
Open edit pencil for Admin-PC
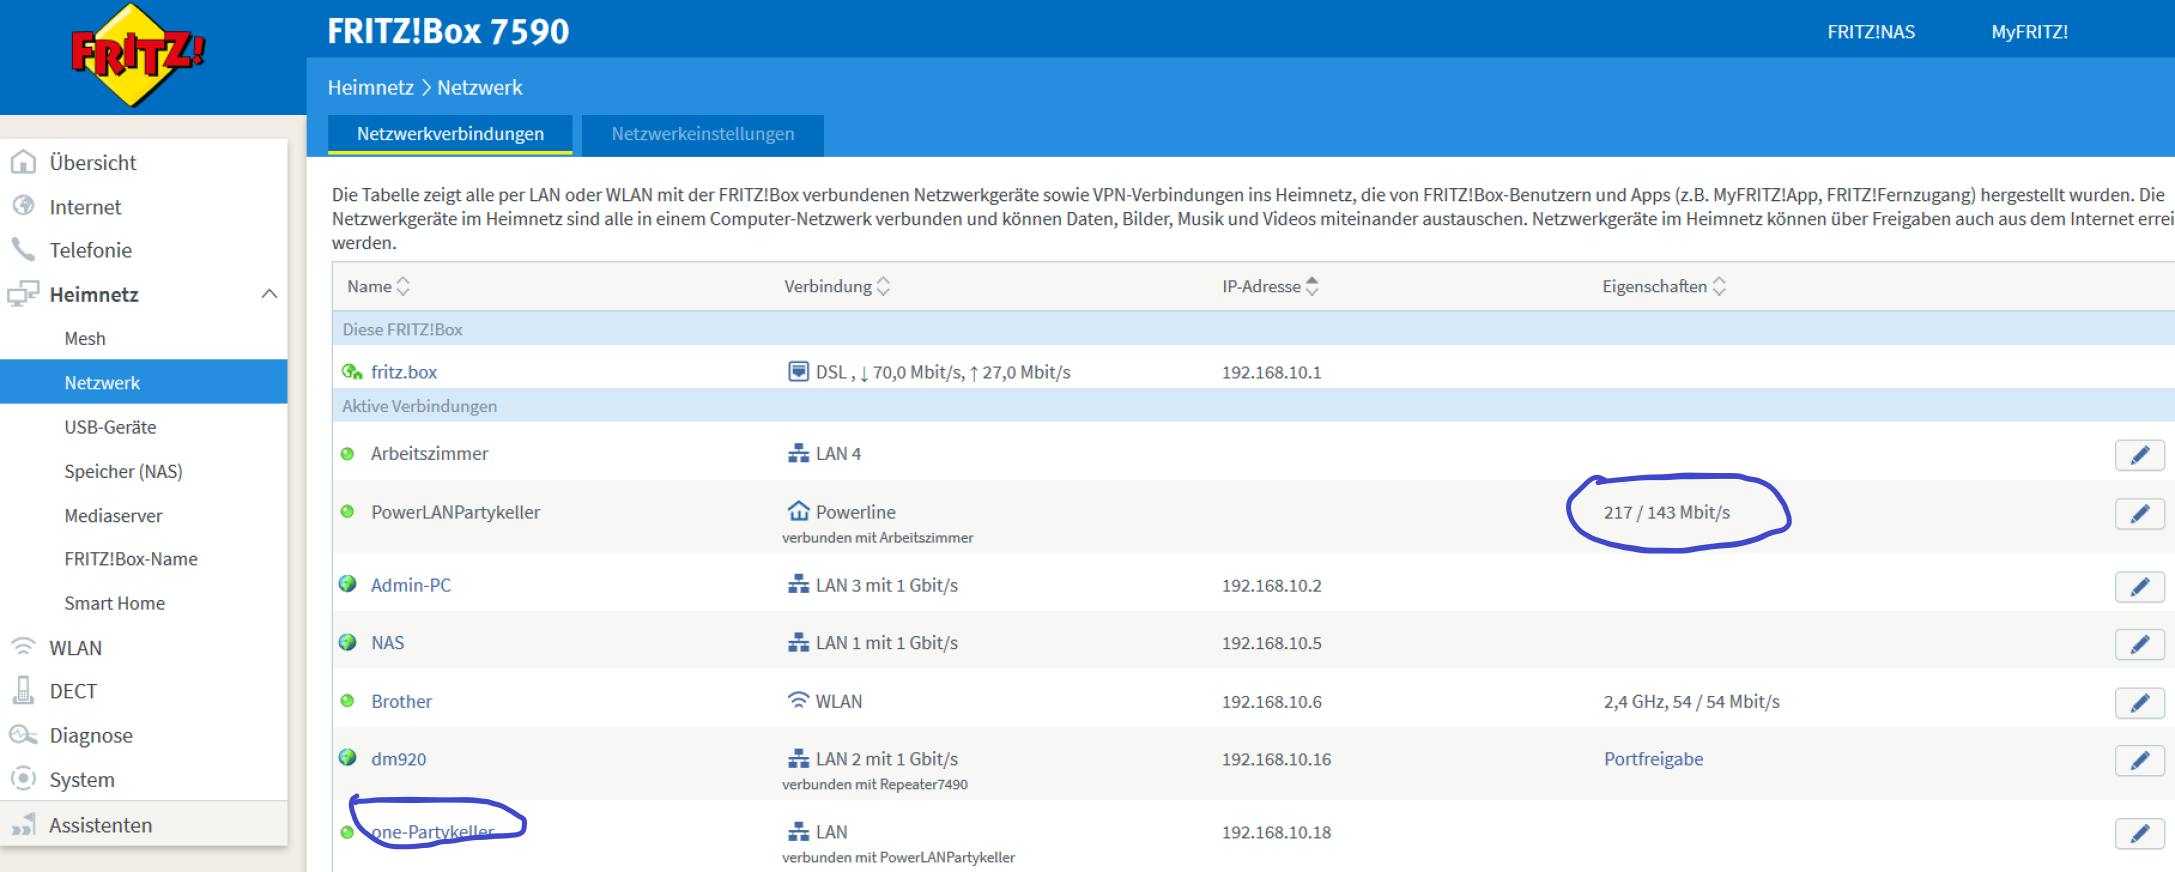[2139, 586]
